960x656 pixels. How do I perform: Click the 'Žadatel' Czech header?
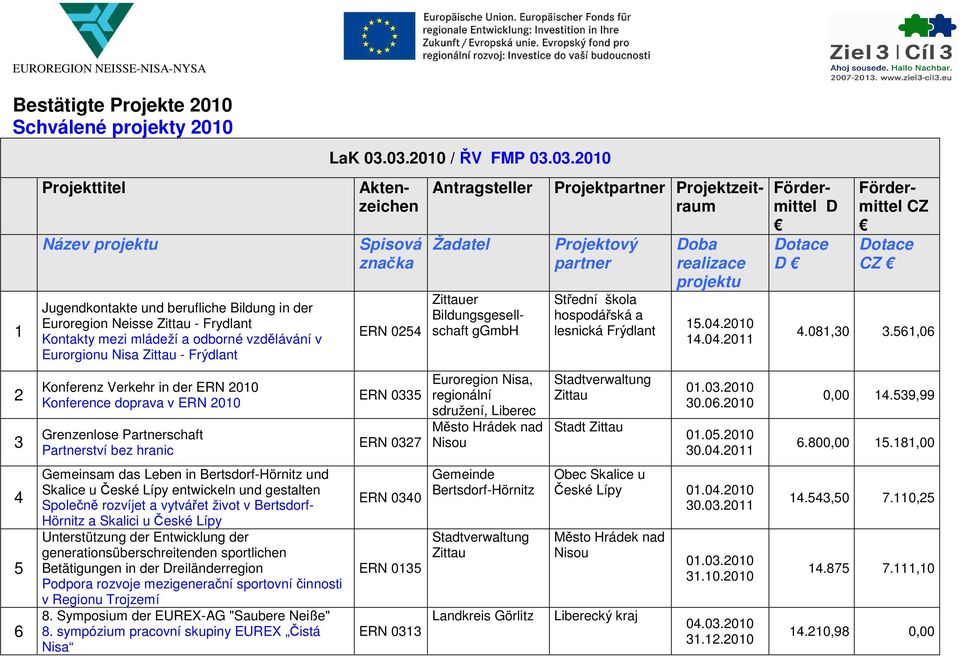[x=461, y=244]
